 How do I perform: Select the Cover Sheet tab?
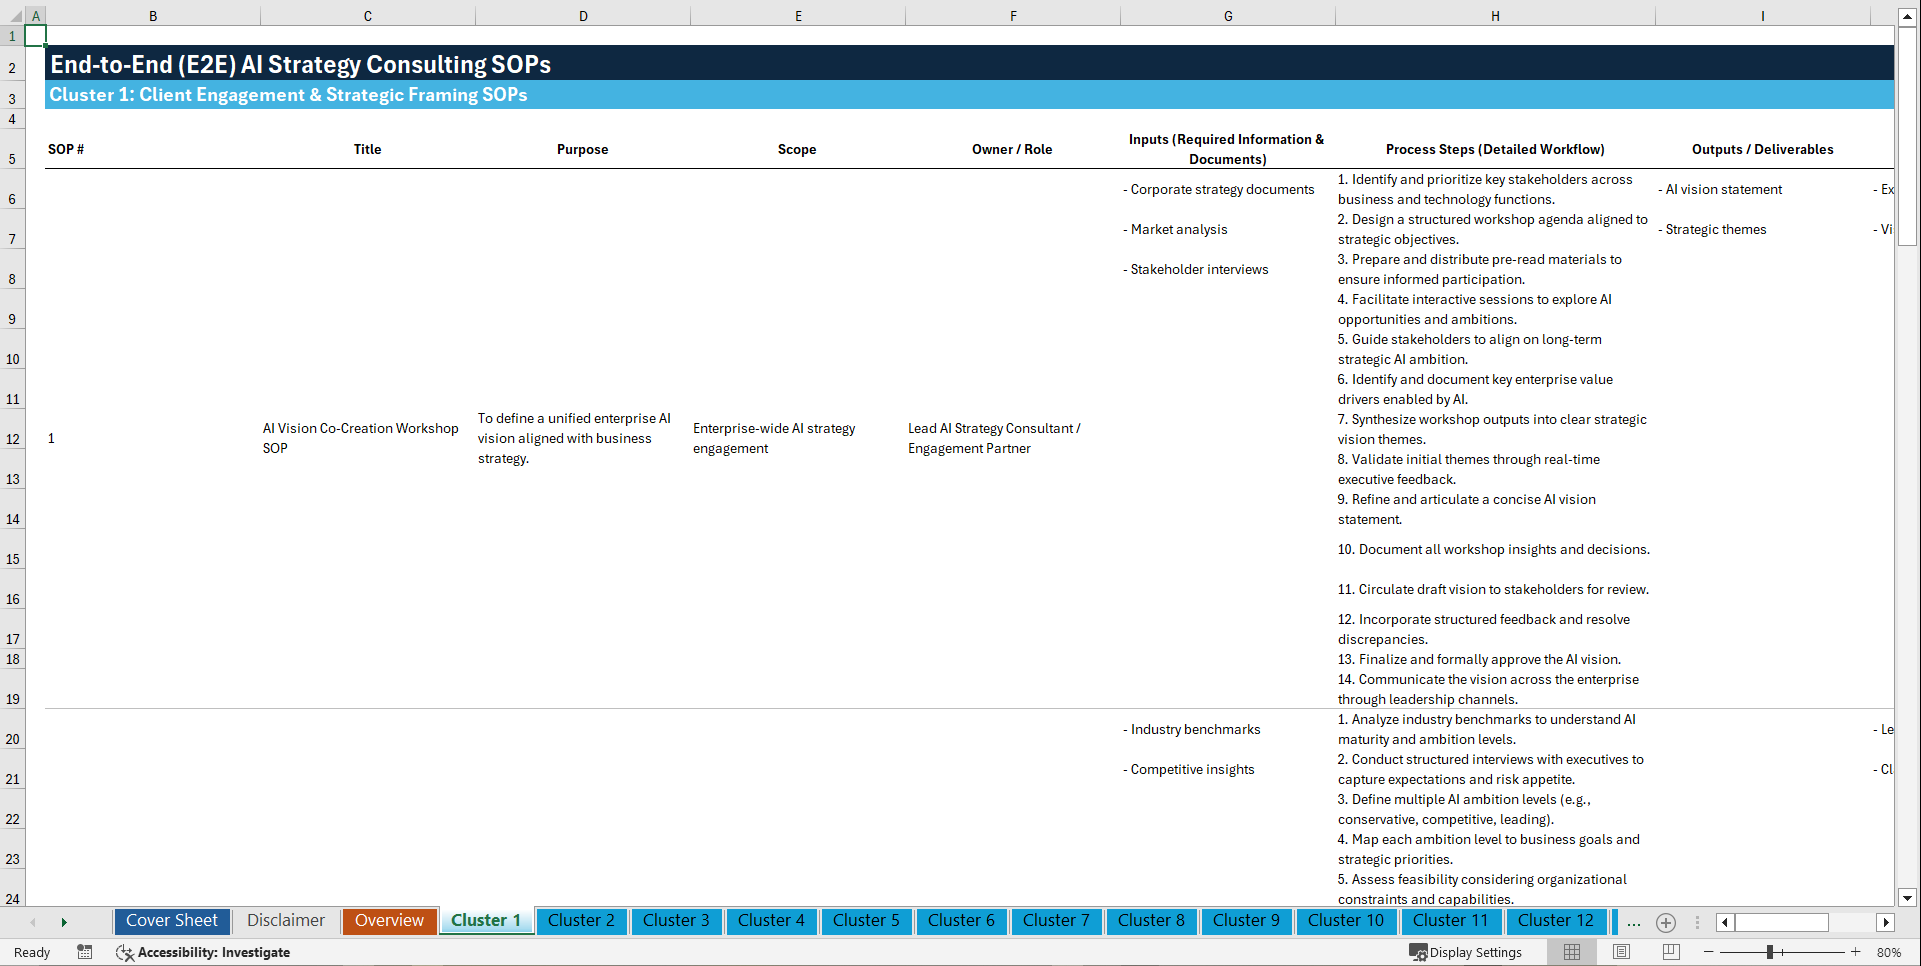click(171, 921)
